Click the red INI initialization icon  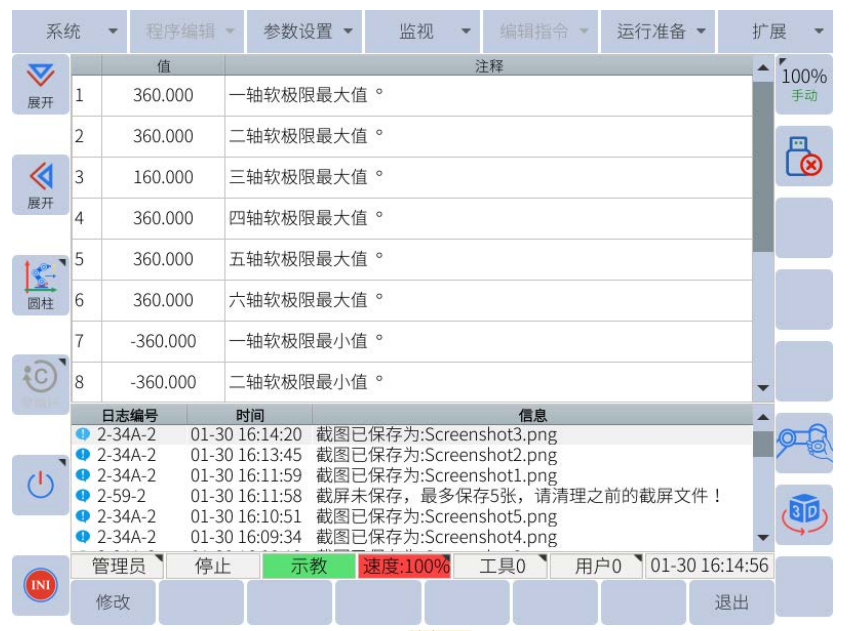(x=40, y=583)
